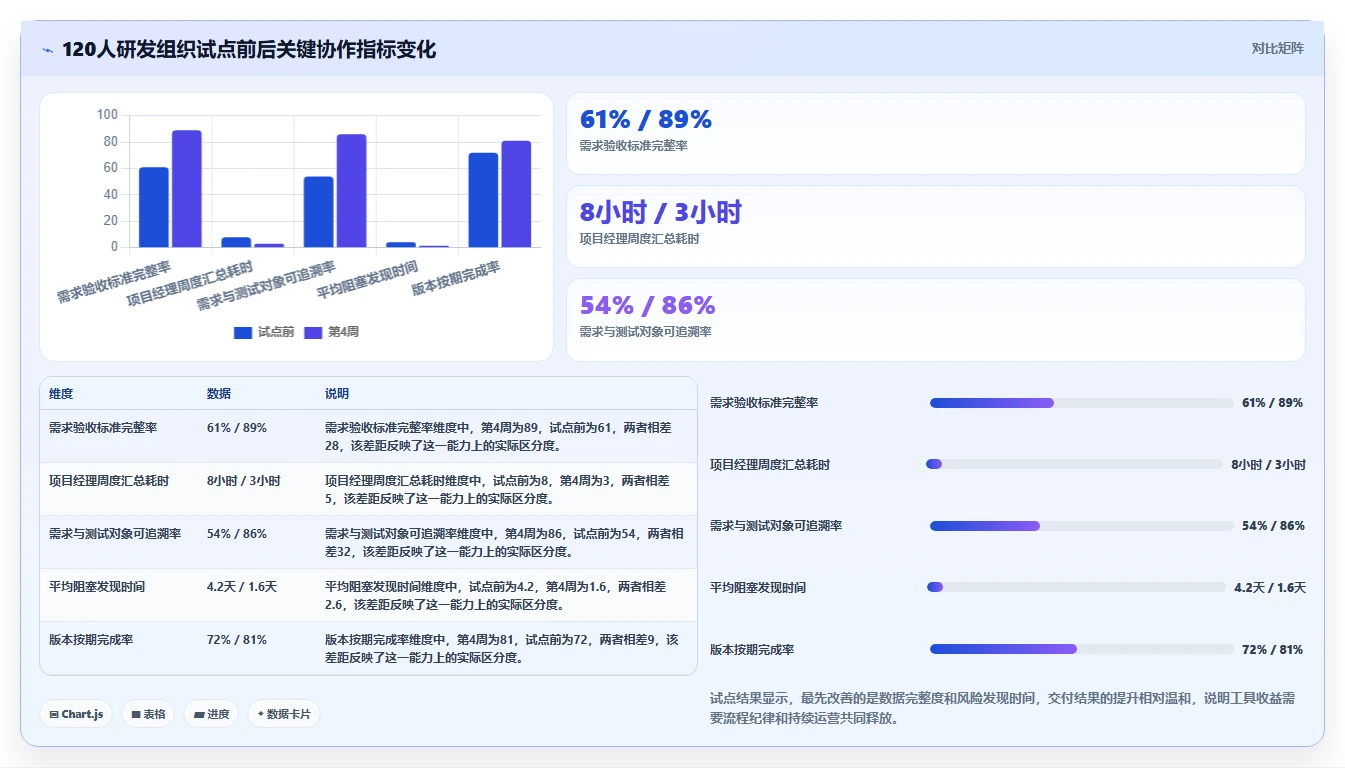1345x768 pixels.
Task: Click the 试点前 bar for 版本按期完成率 in chart
Action: [483, 200]
